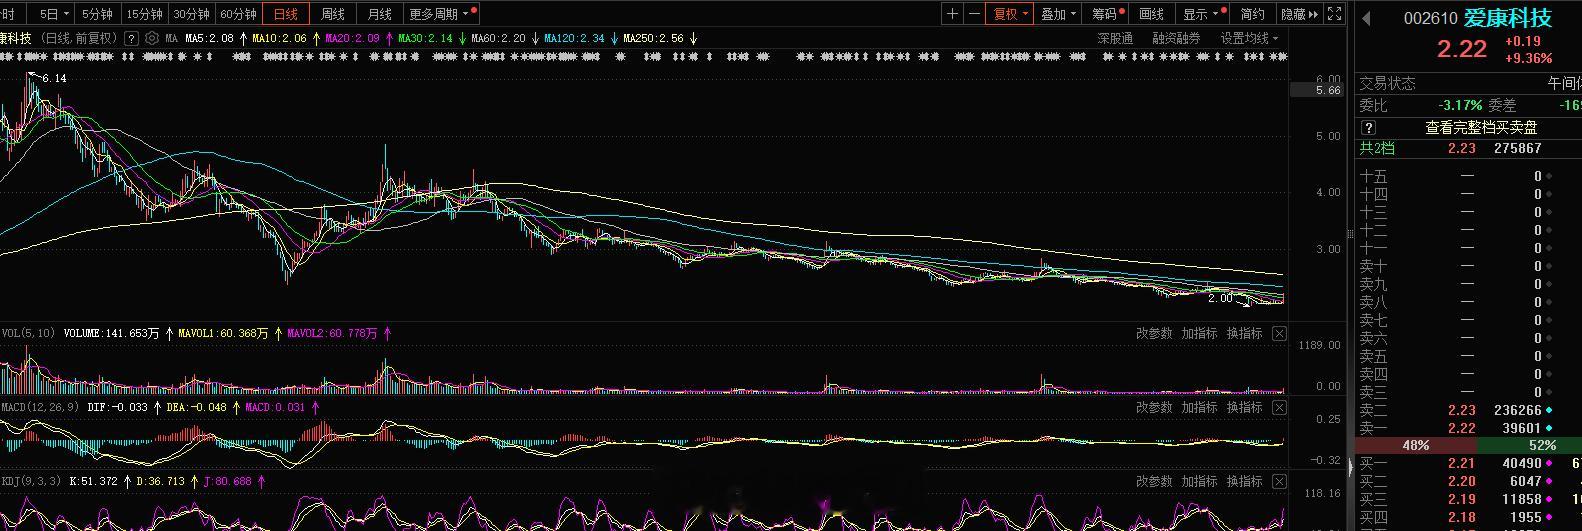Open the question mark help in order book
Viewport: 1582px width, 531px height.
point(1369,128)
